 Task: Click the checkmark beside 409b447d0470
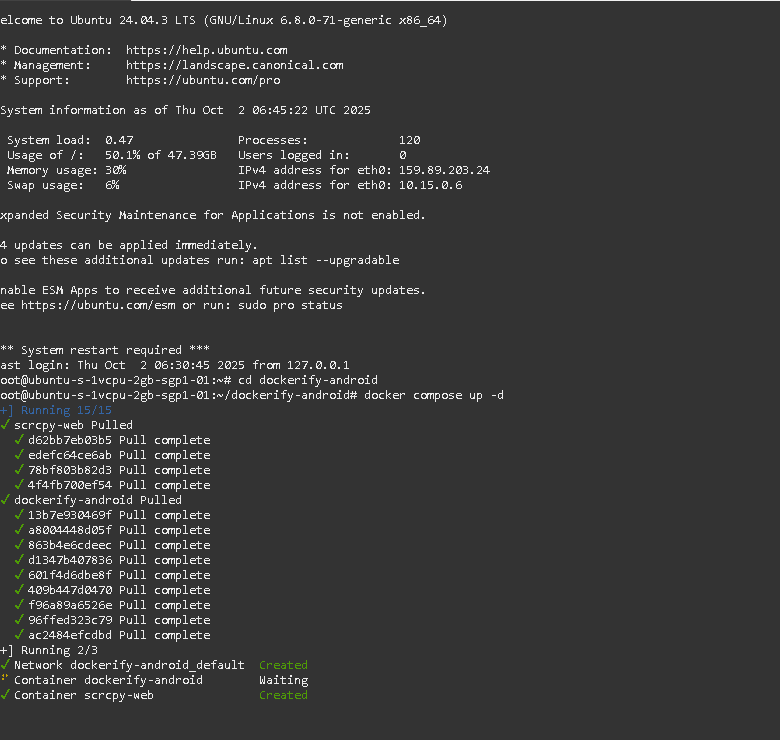click(x=19, y=589)
